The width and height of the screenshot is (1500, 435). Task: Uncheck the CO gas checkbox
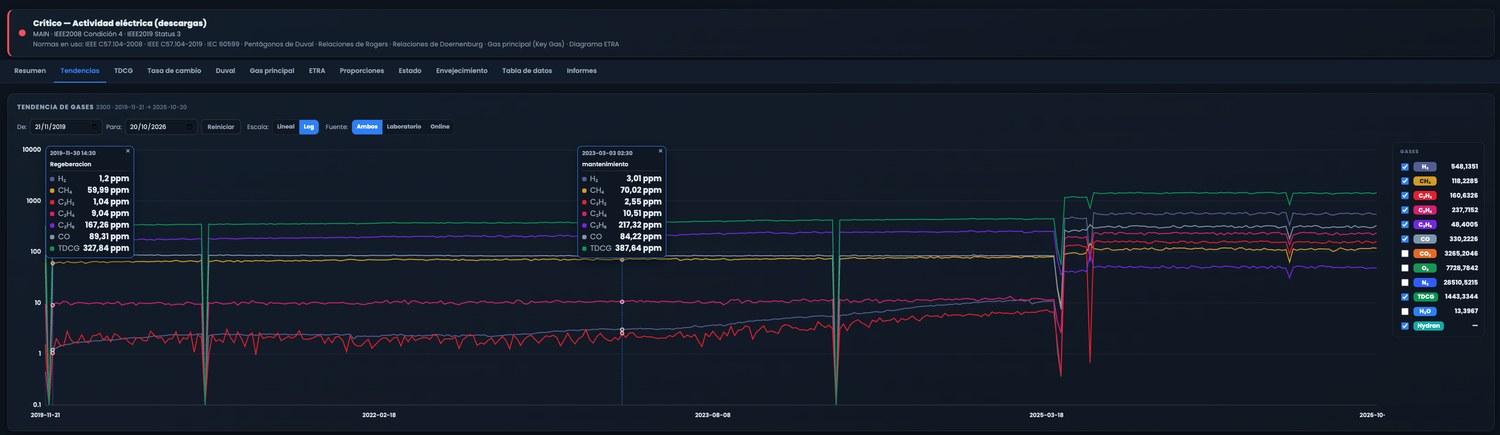click(x=1405, y=239)
